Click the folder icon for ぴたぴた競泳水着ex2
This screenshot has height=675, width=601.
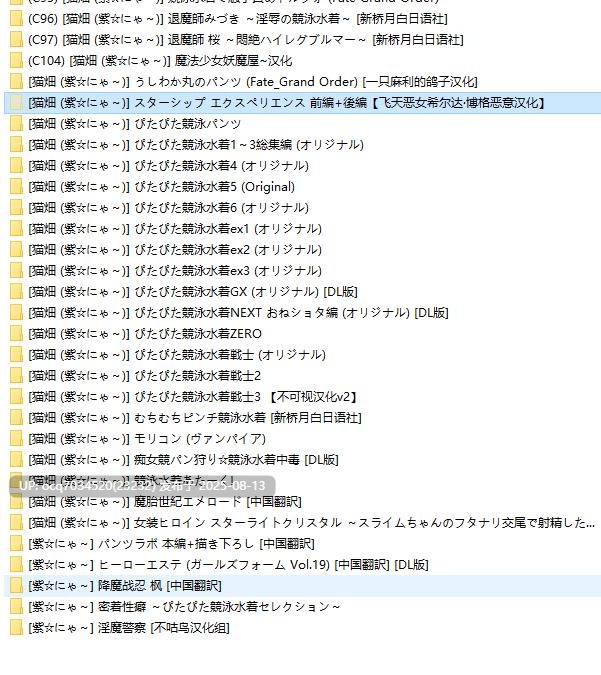coord(16,250)
